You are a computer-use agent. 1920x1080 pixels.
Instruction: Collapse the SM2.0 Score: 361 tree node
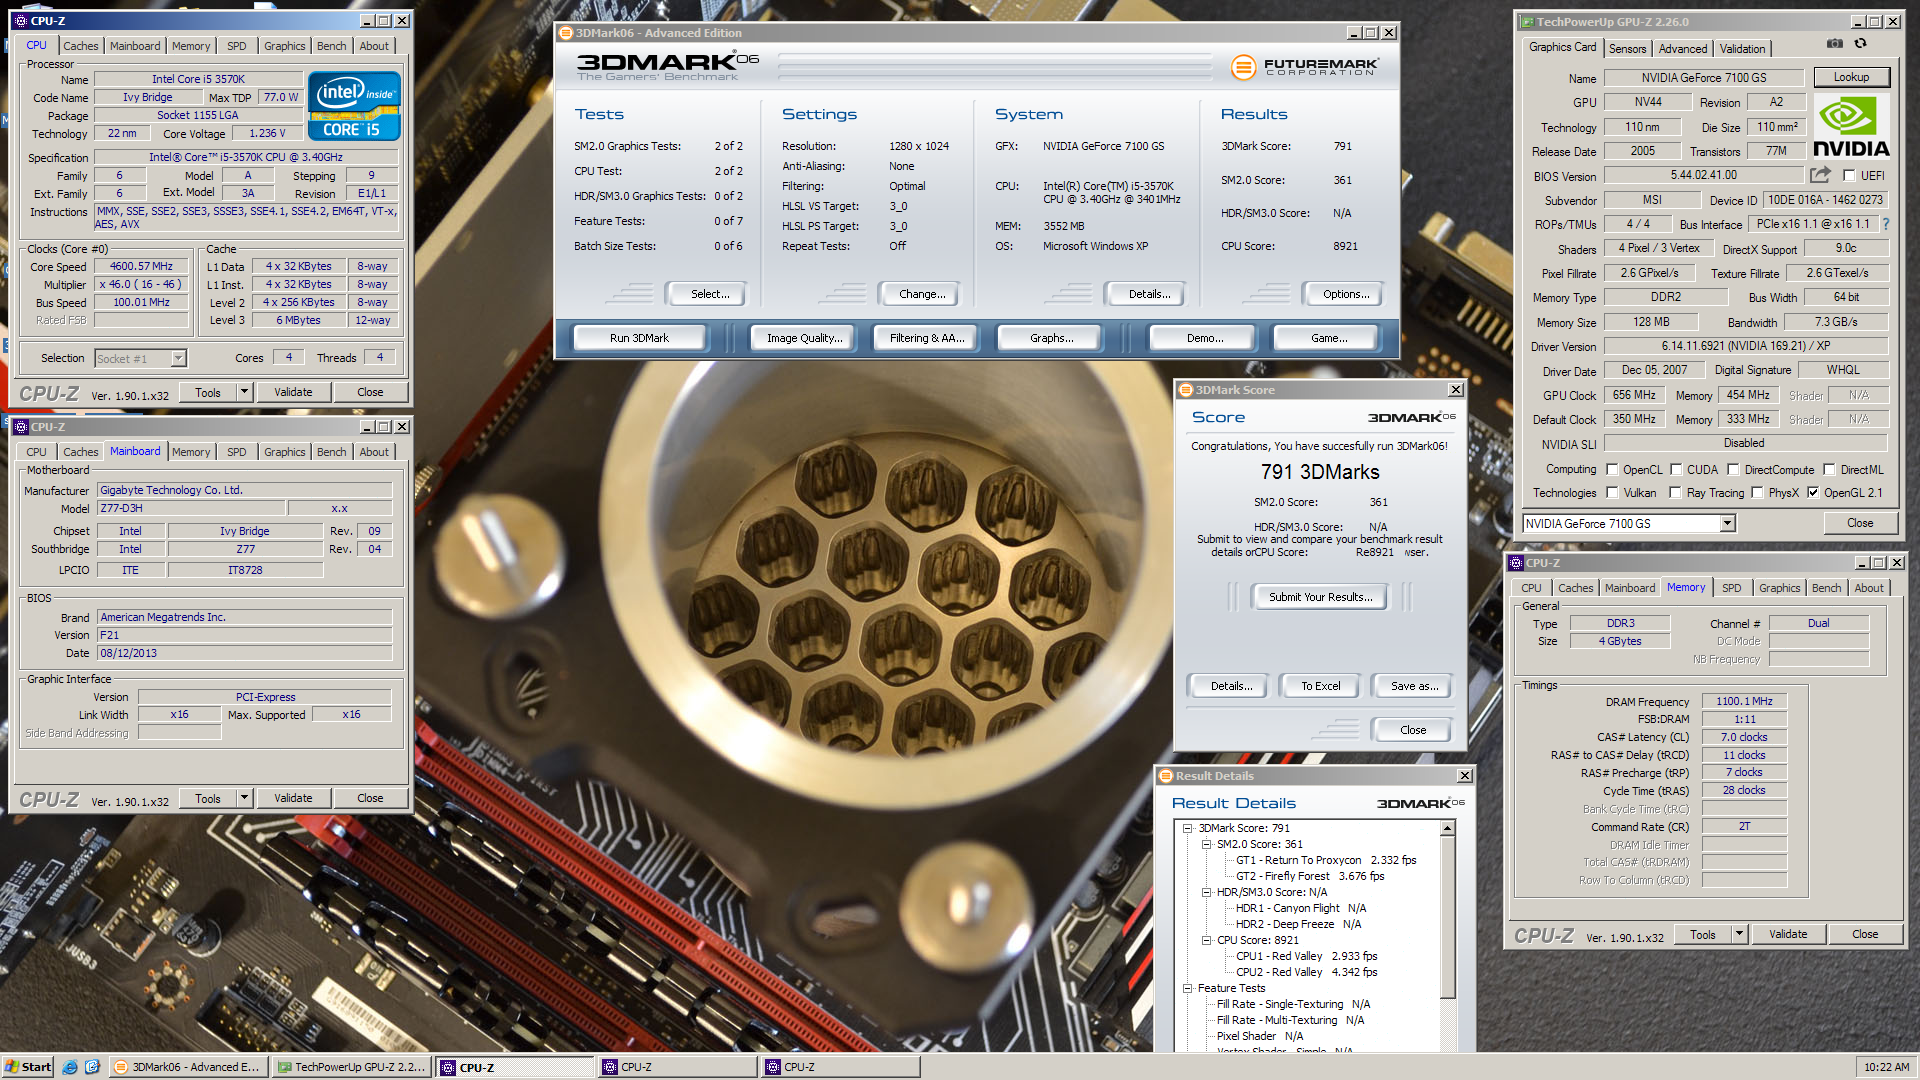pyautogui.click(x=1206, y=844)
